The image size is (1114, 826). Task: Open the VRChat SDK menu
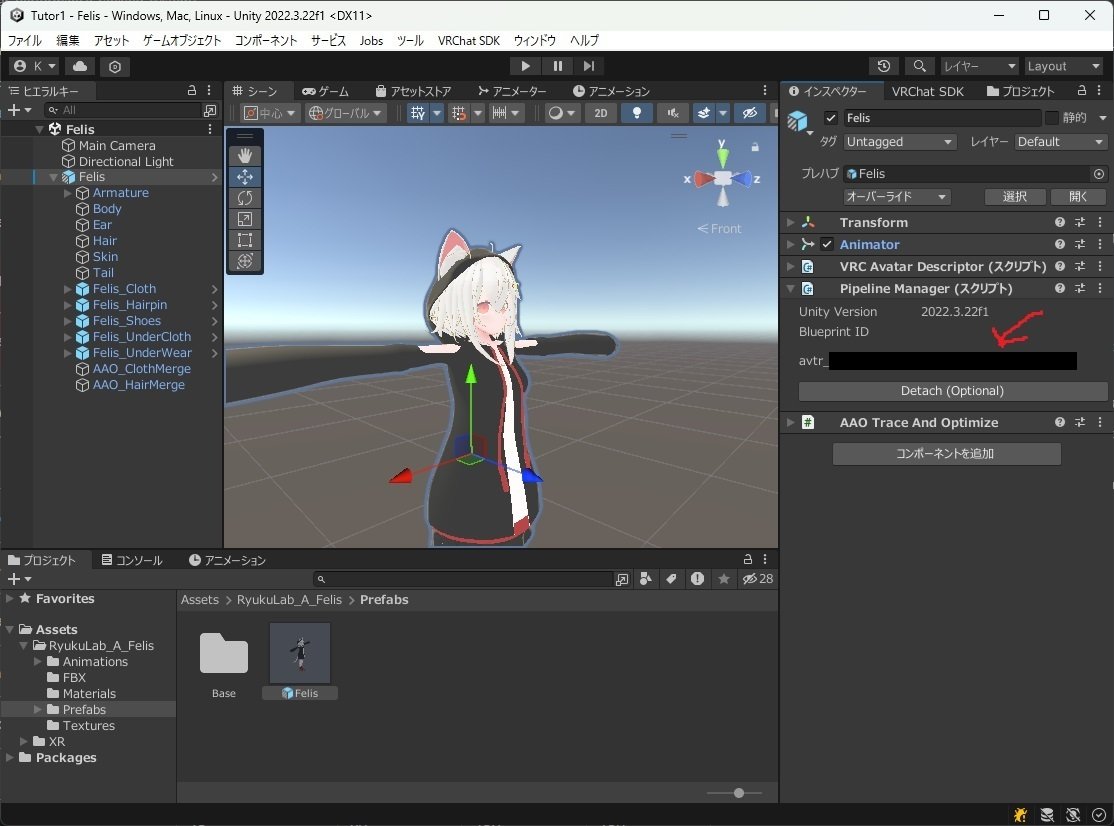(x=469, y=40)
